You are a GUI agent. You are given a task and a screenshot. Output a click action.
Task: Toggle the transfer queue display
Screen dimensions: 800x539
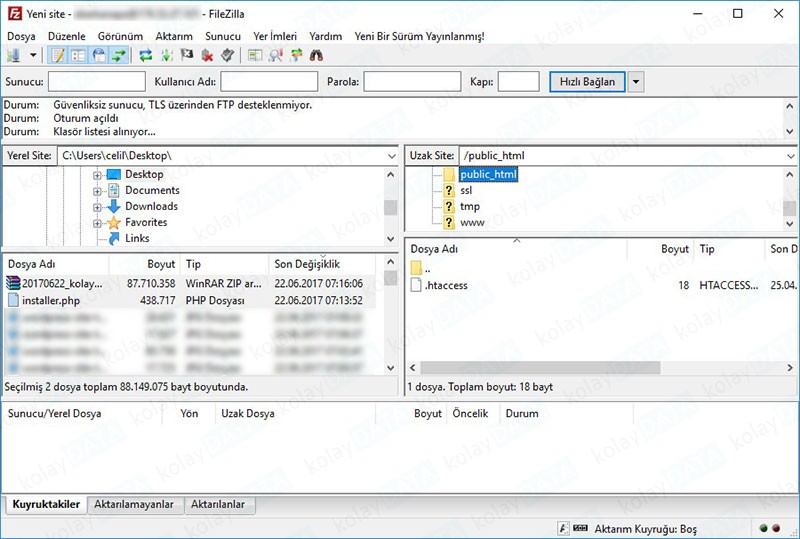(x=119, y=55)
